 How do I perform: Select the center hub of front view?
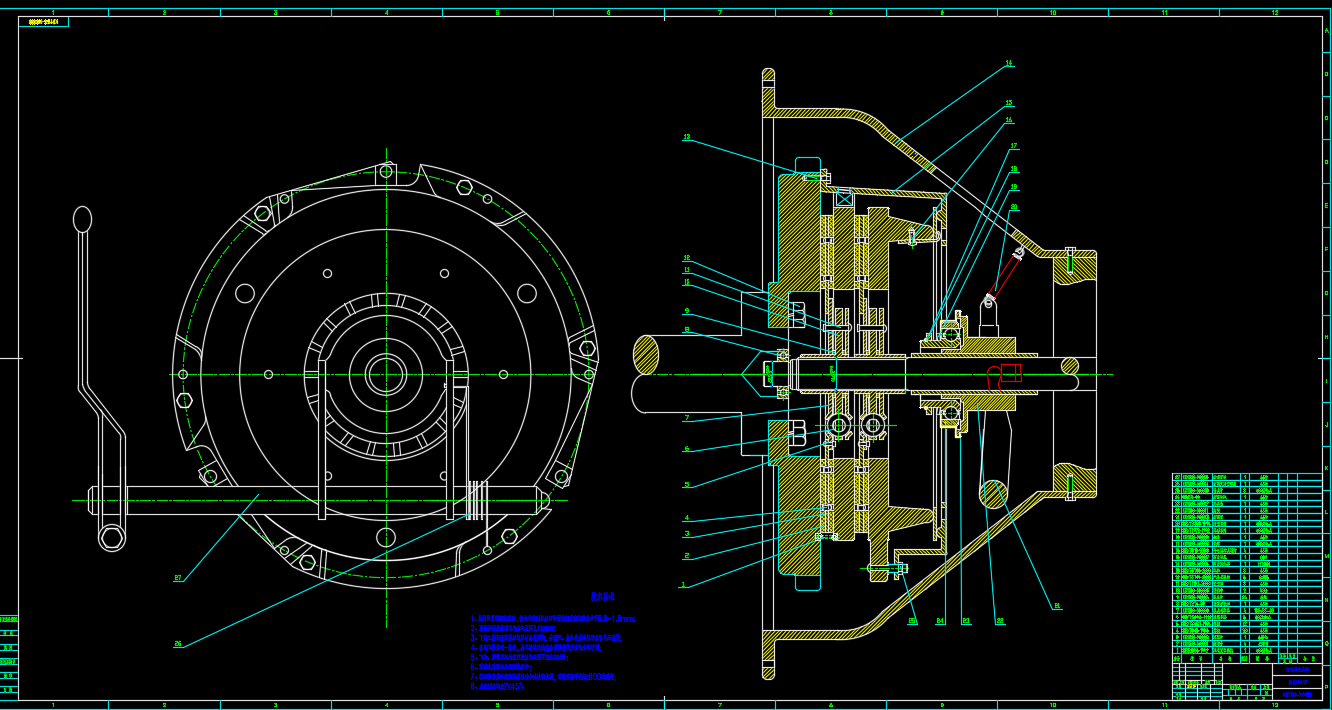click(386, 375)
